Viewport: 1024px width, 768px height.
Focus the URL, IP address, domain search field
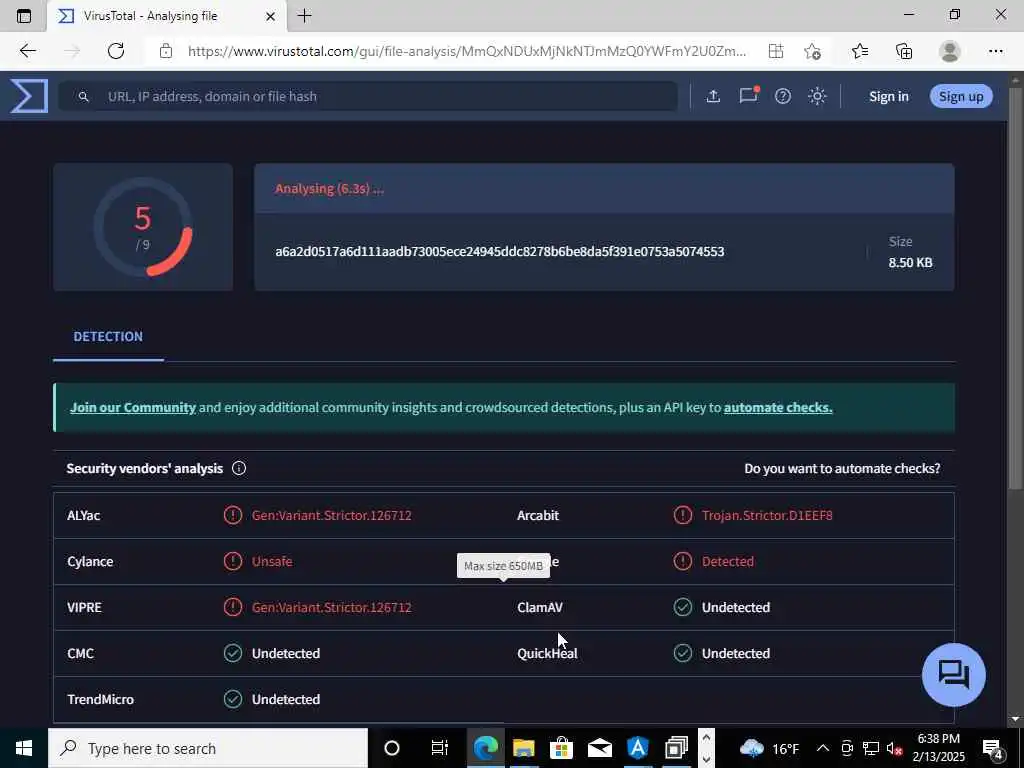368,97
